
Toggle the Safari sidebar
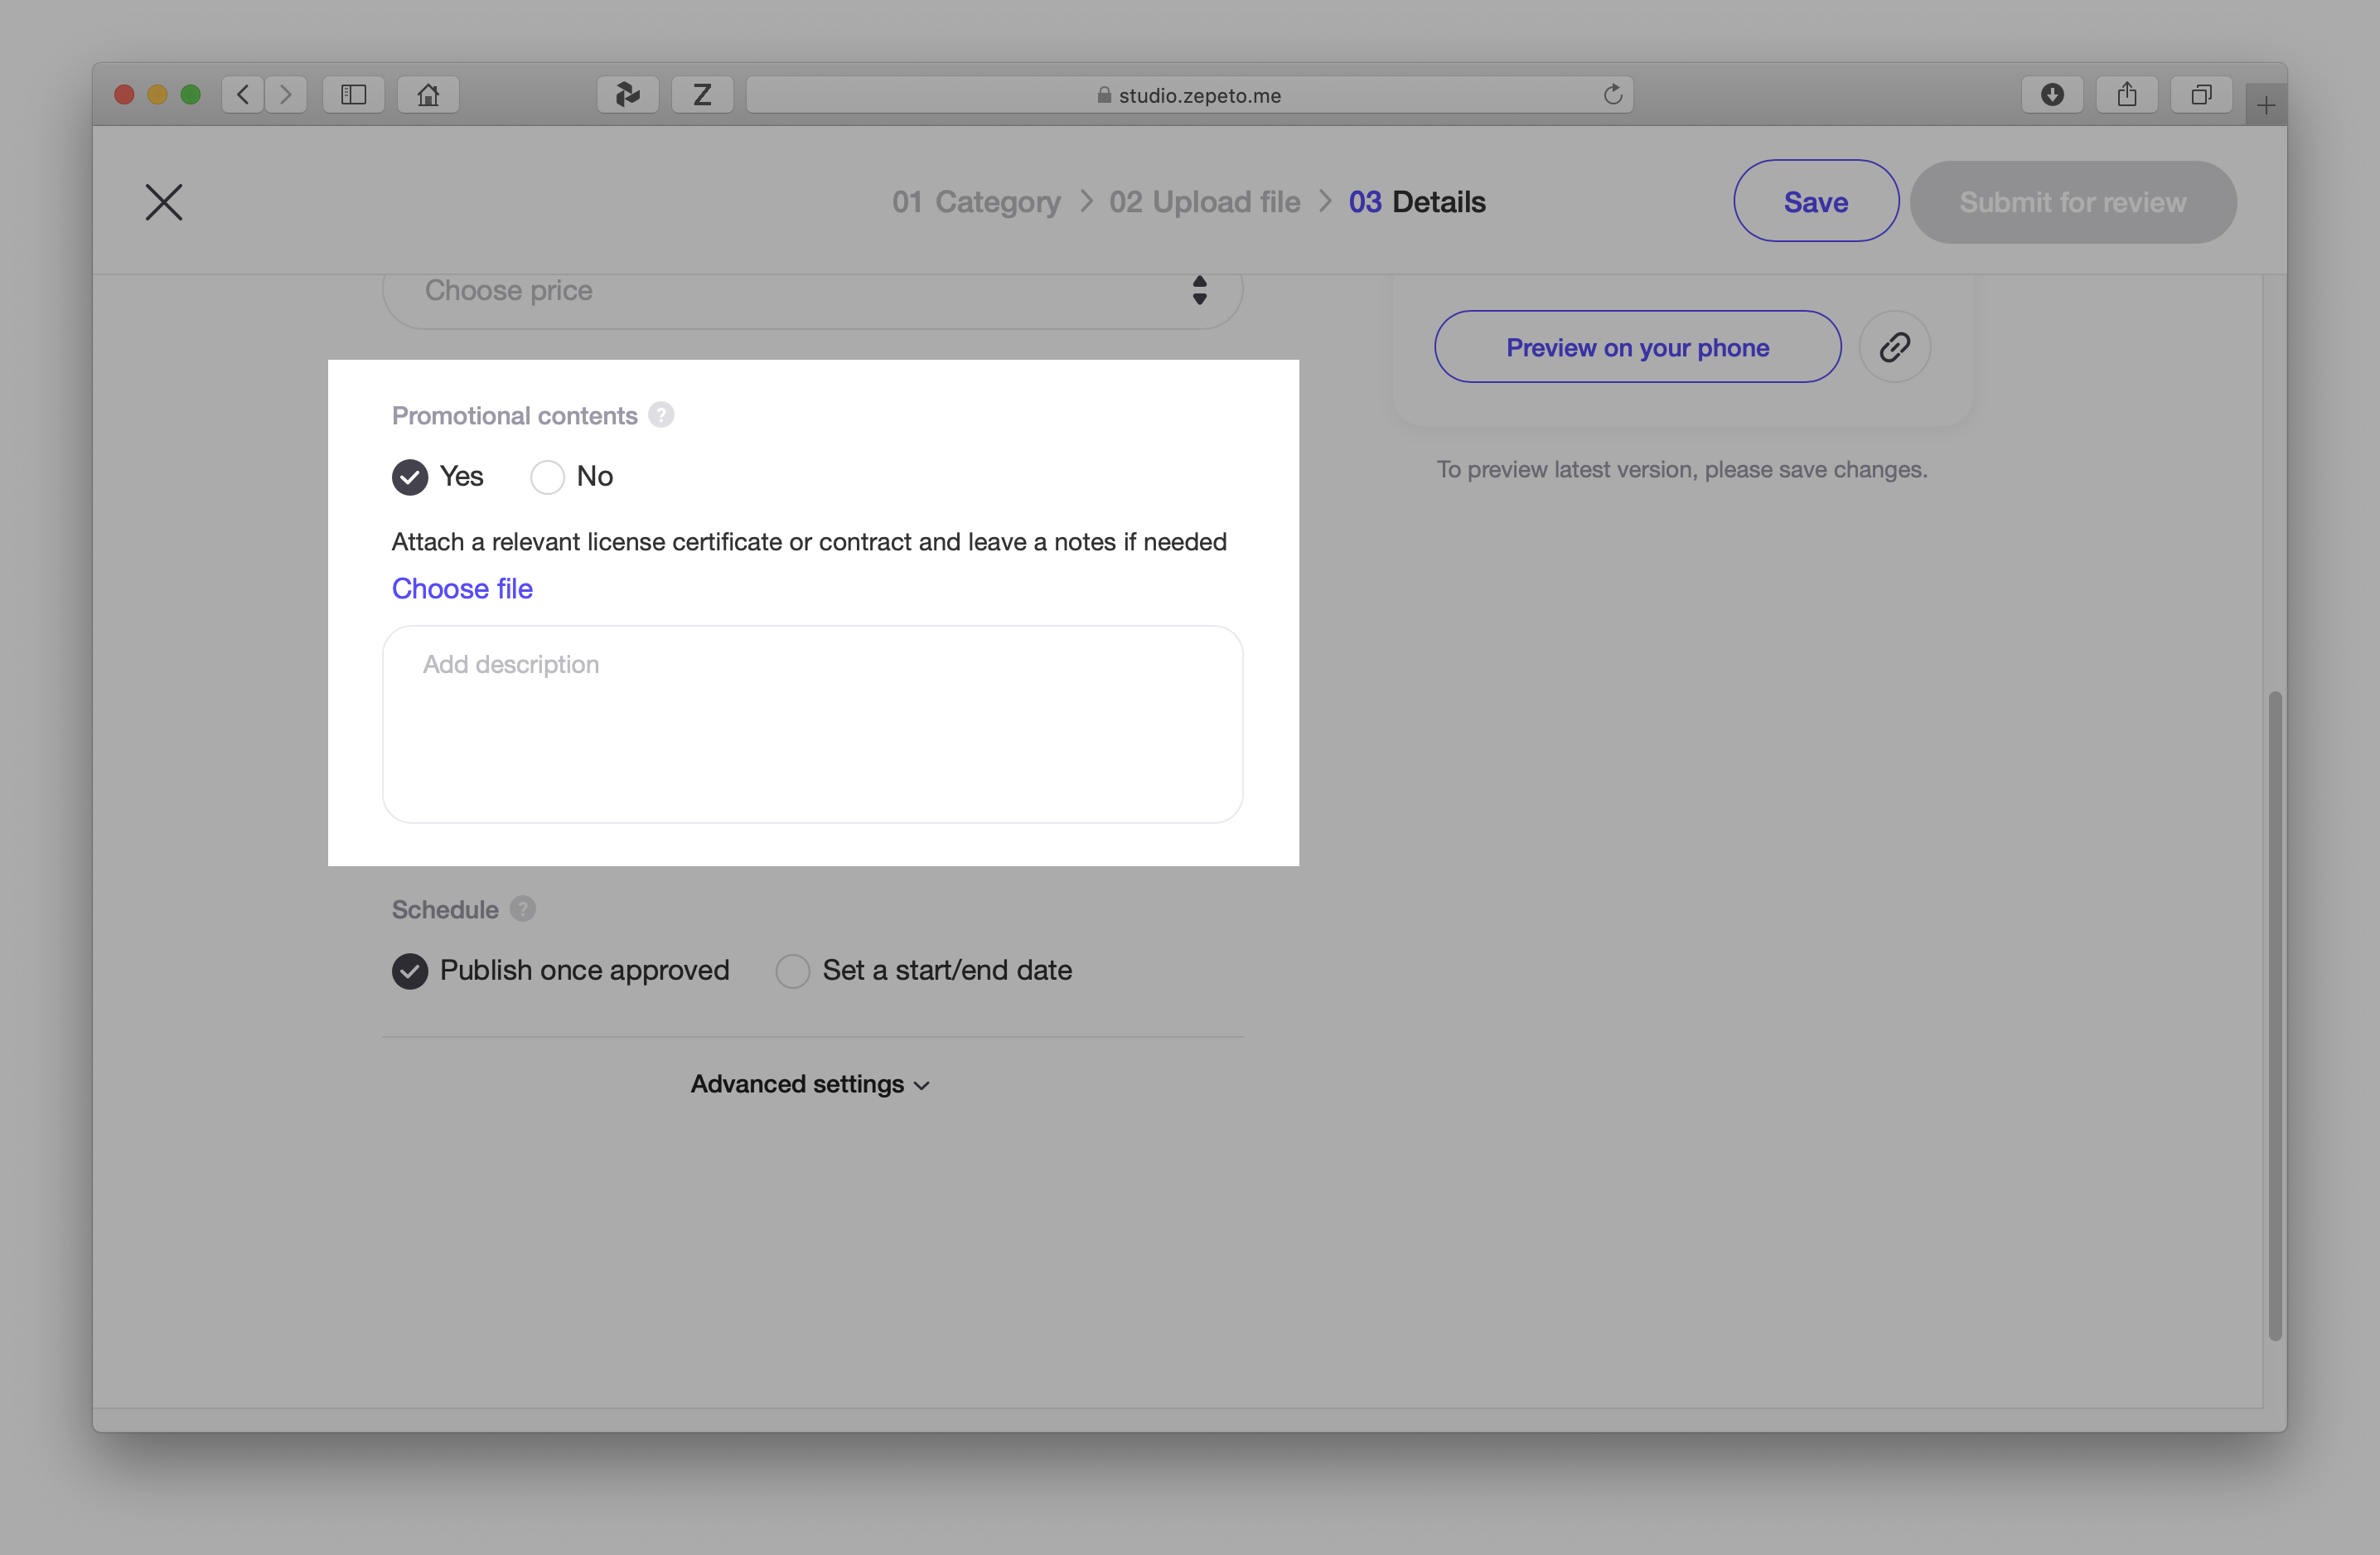point(354,95)
